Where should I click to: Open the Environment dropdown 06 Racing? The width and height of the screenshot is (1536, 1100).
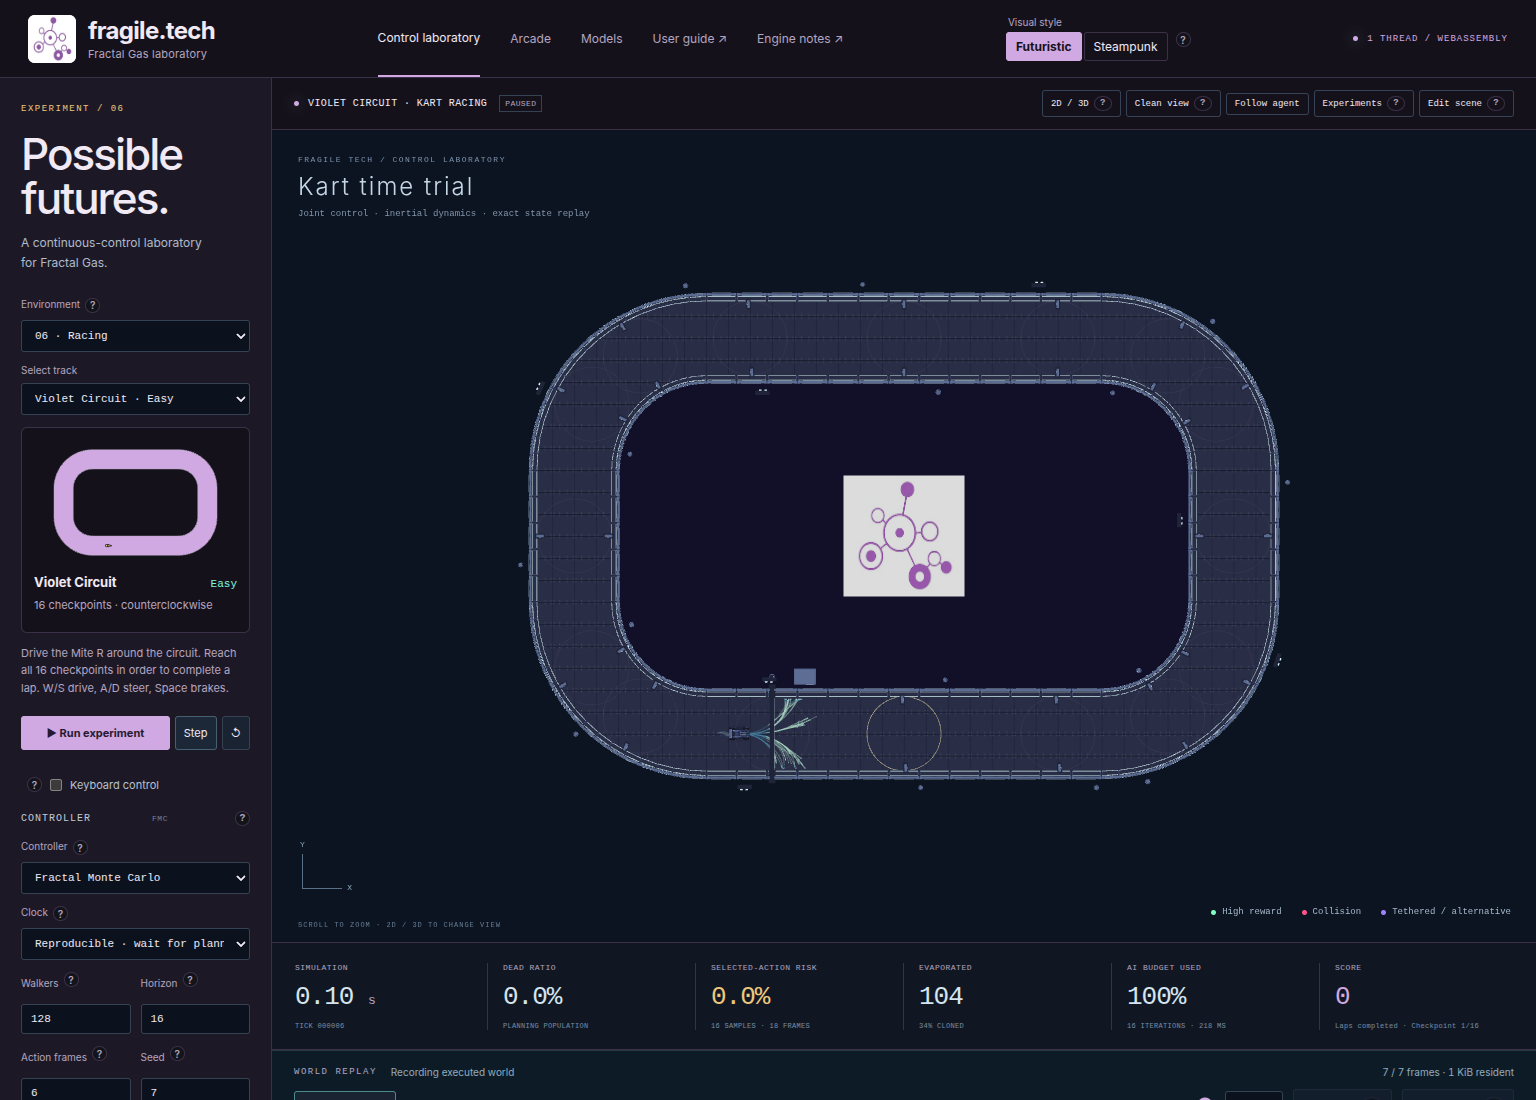(135, 336)
